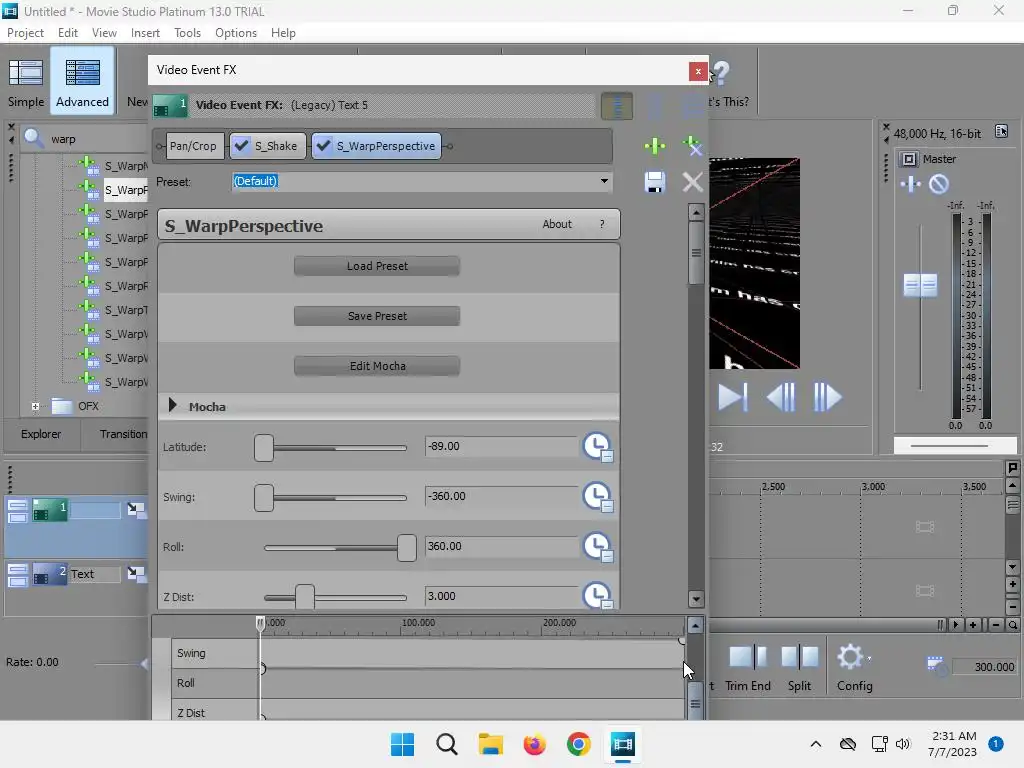Open Options menu
1024x768 pixels.
(x=236, y=33)
